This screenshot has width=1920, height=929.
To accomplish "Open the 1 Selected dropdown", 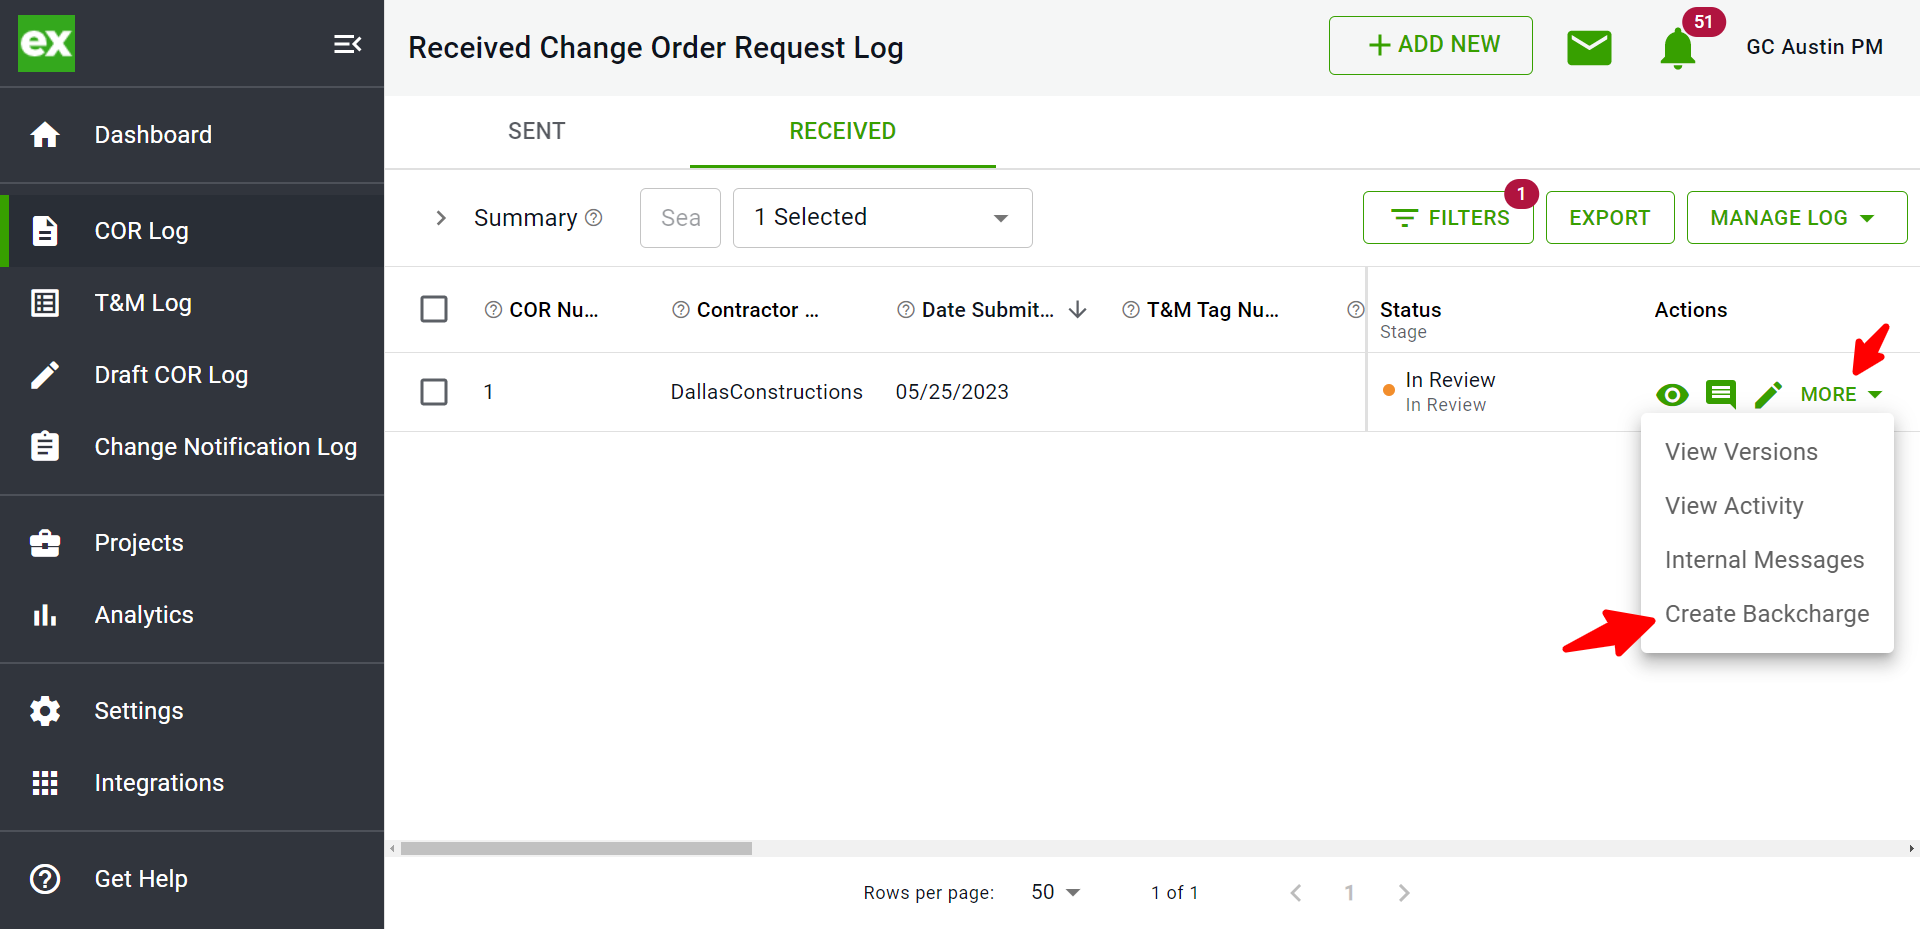I will (x=882, y=218).
